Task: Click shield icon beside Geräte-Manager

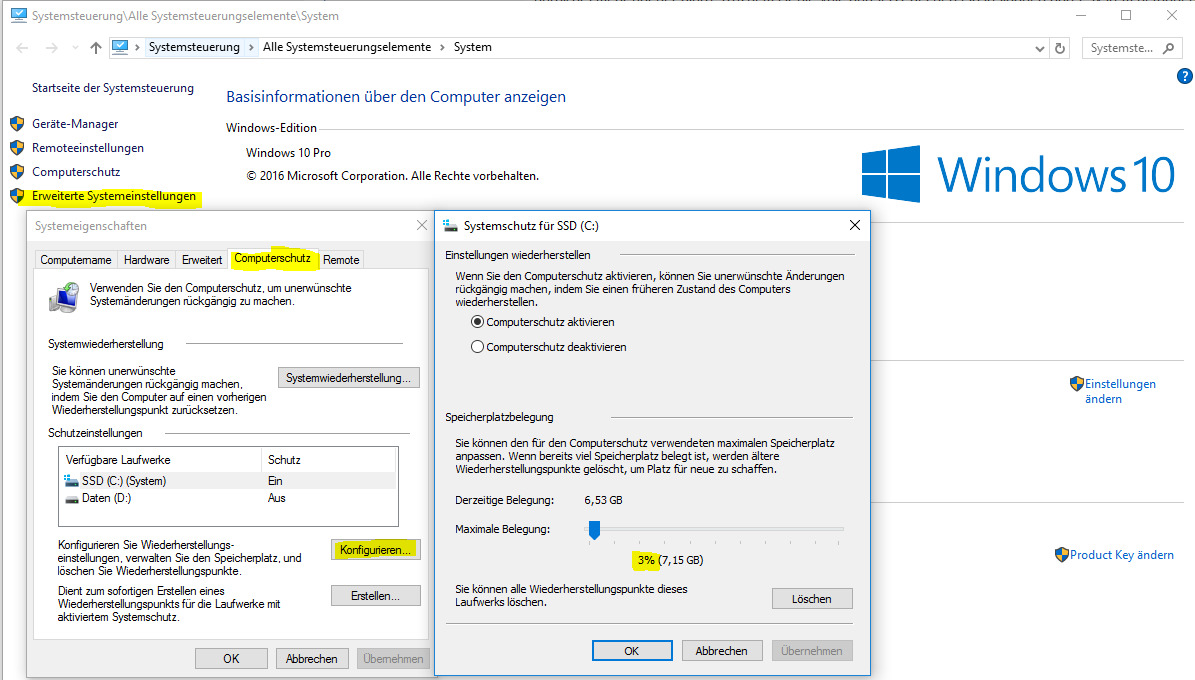Action: [x=17, y=123]
